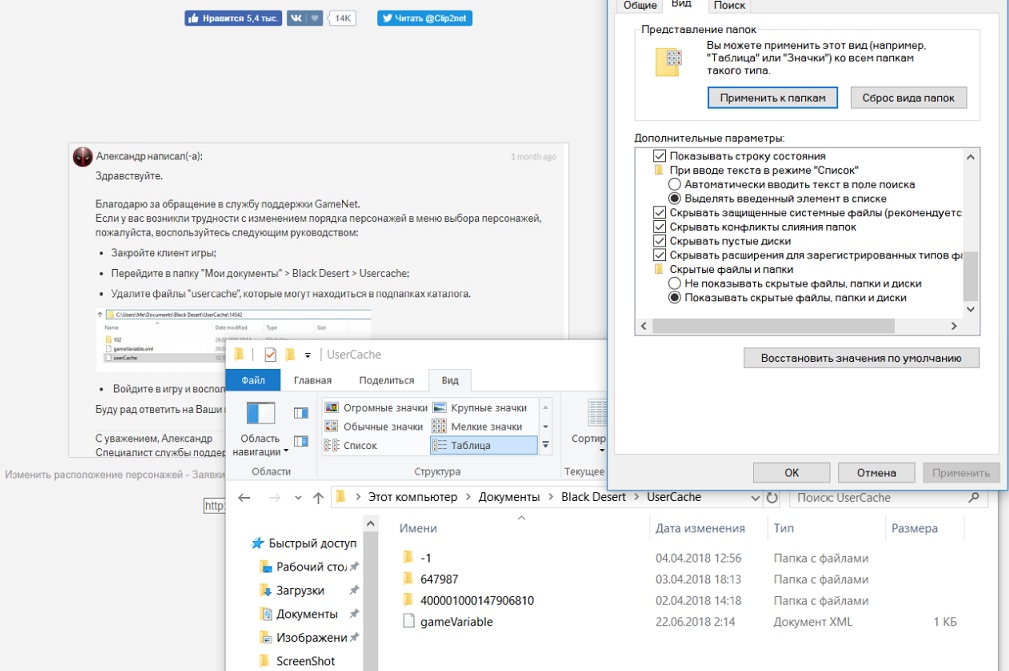
Task: Pick the Medium icons view
Action: point(376,426)
